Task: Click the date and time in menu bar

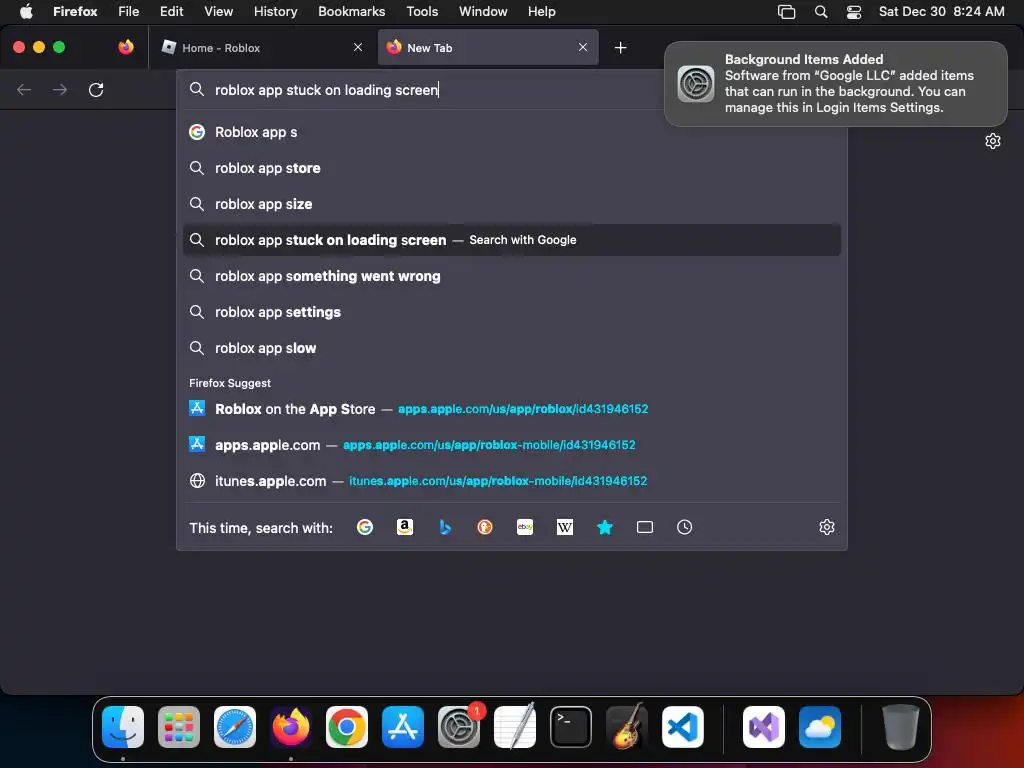Action: coord(941,12)
